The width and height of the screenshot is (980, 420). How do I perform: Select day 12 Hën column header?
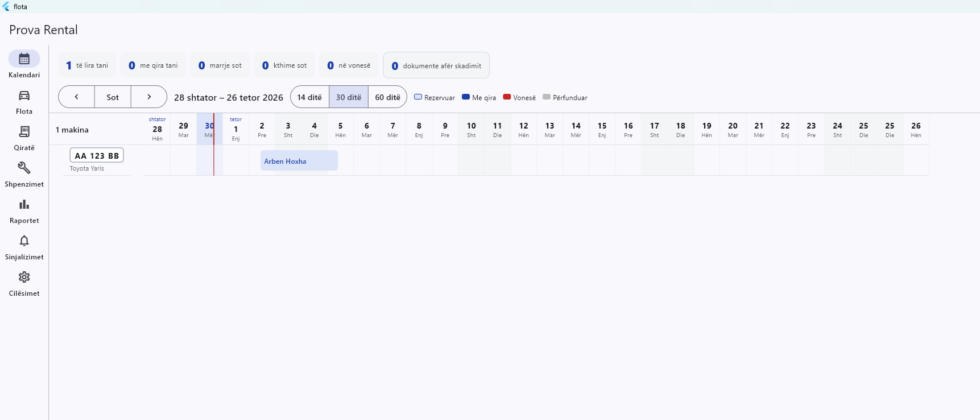pyautogui.click(x=523, y=129)
